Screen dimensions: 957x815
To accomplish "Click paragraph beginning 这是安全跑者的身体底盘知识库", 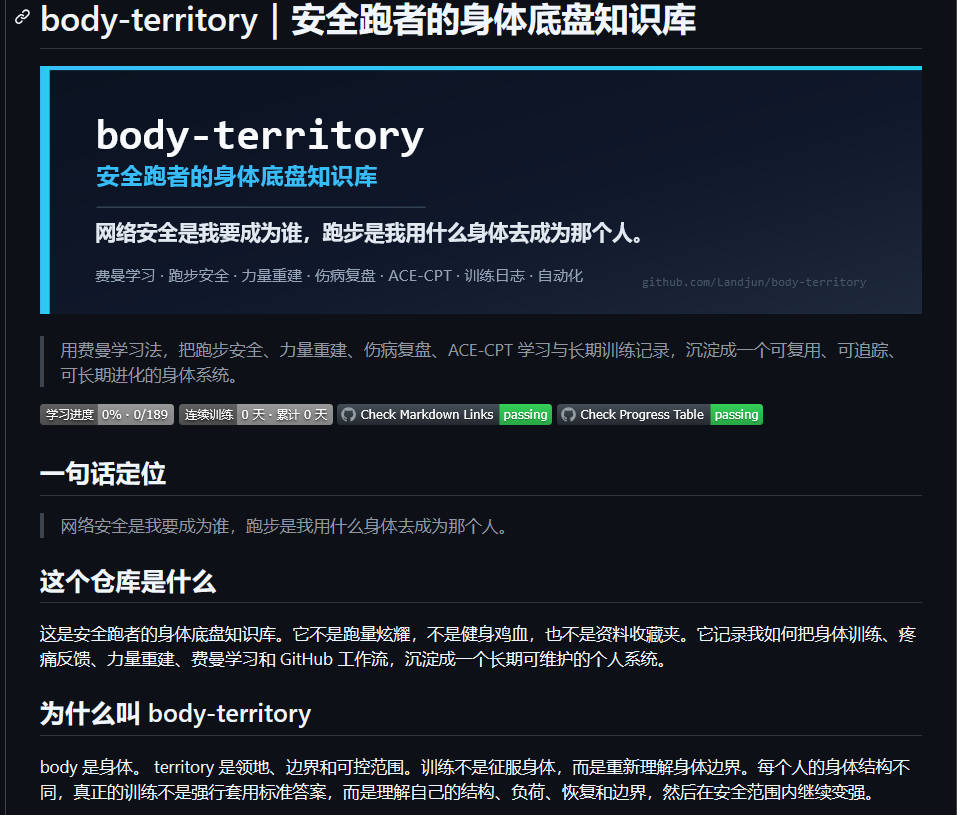I will click(x=478, y=647).
